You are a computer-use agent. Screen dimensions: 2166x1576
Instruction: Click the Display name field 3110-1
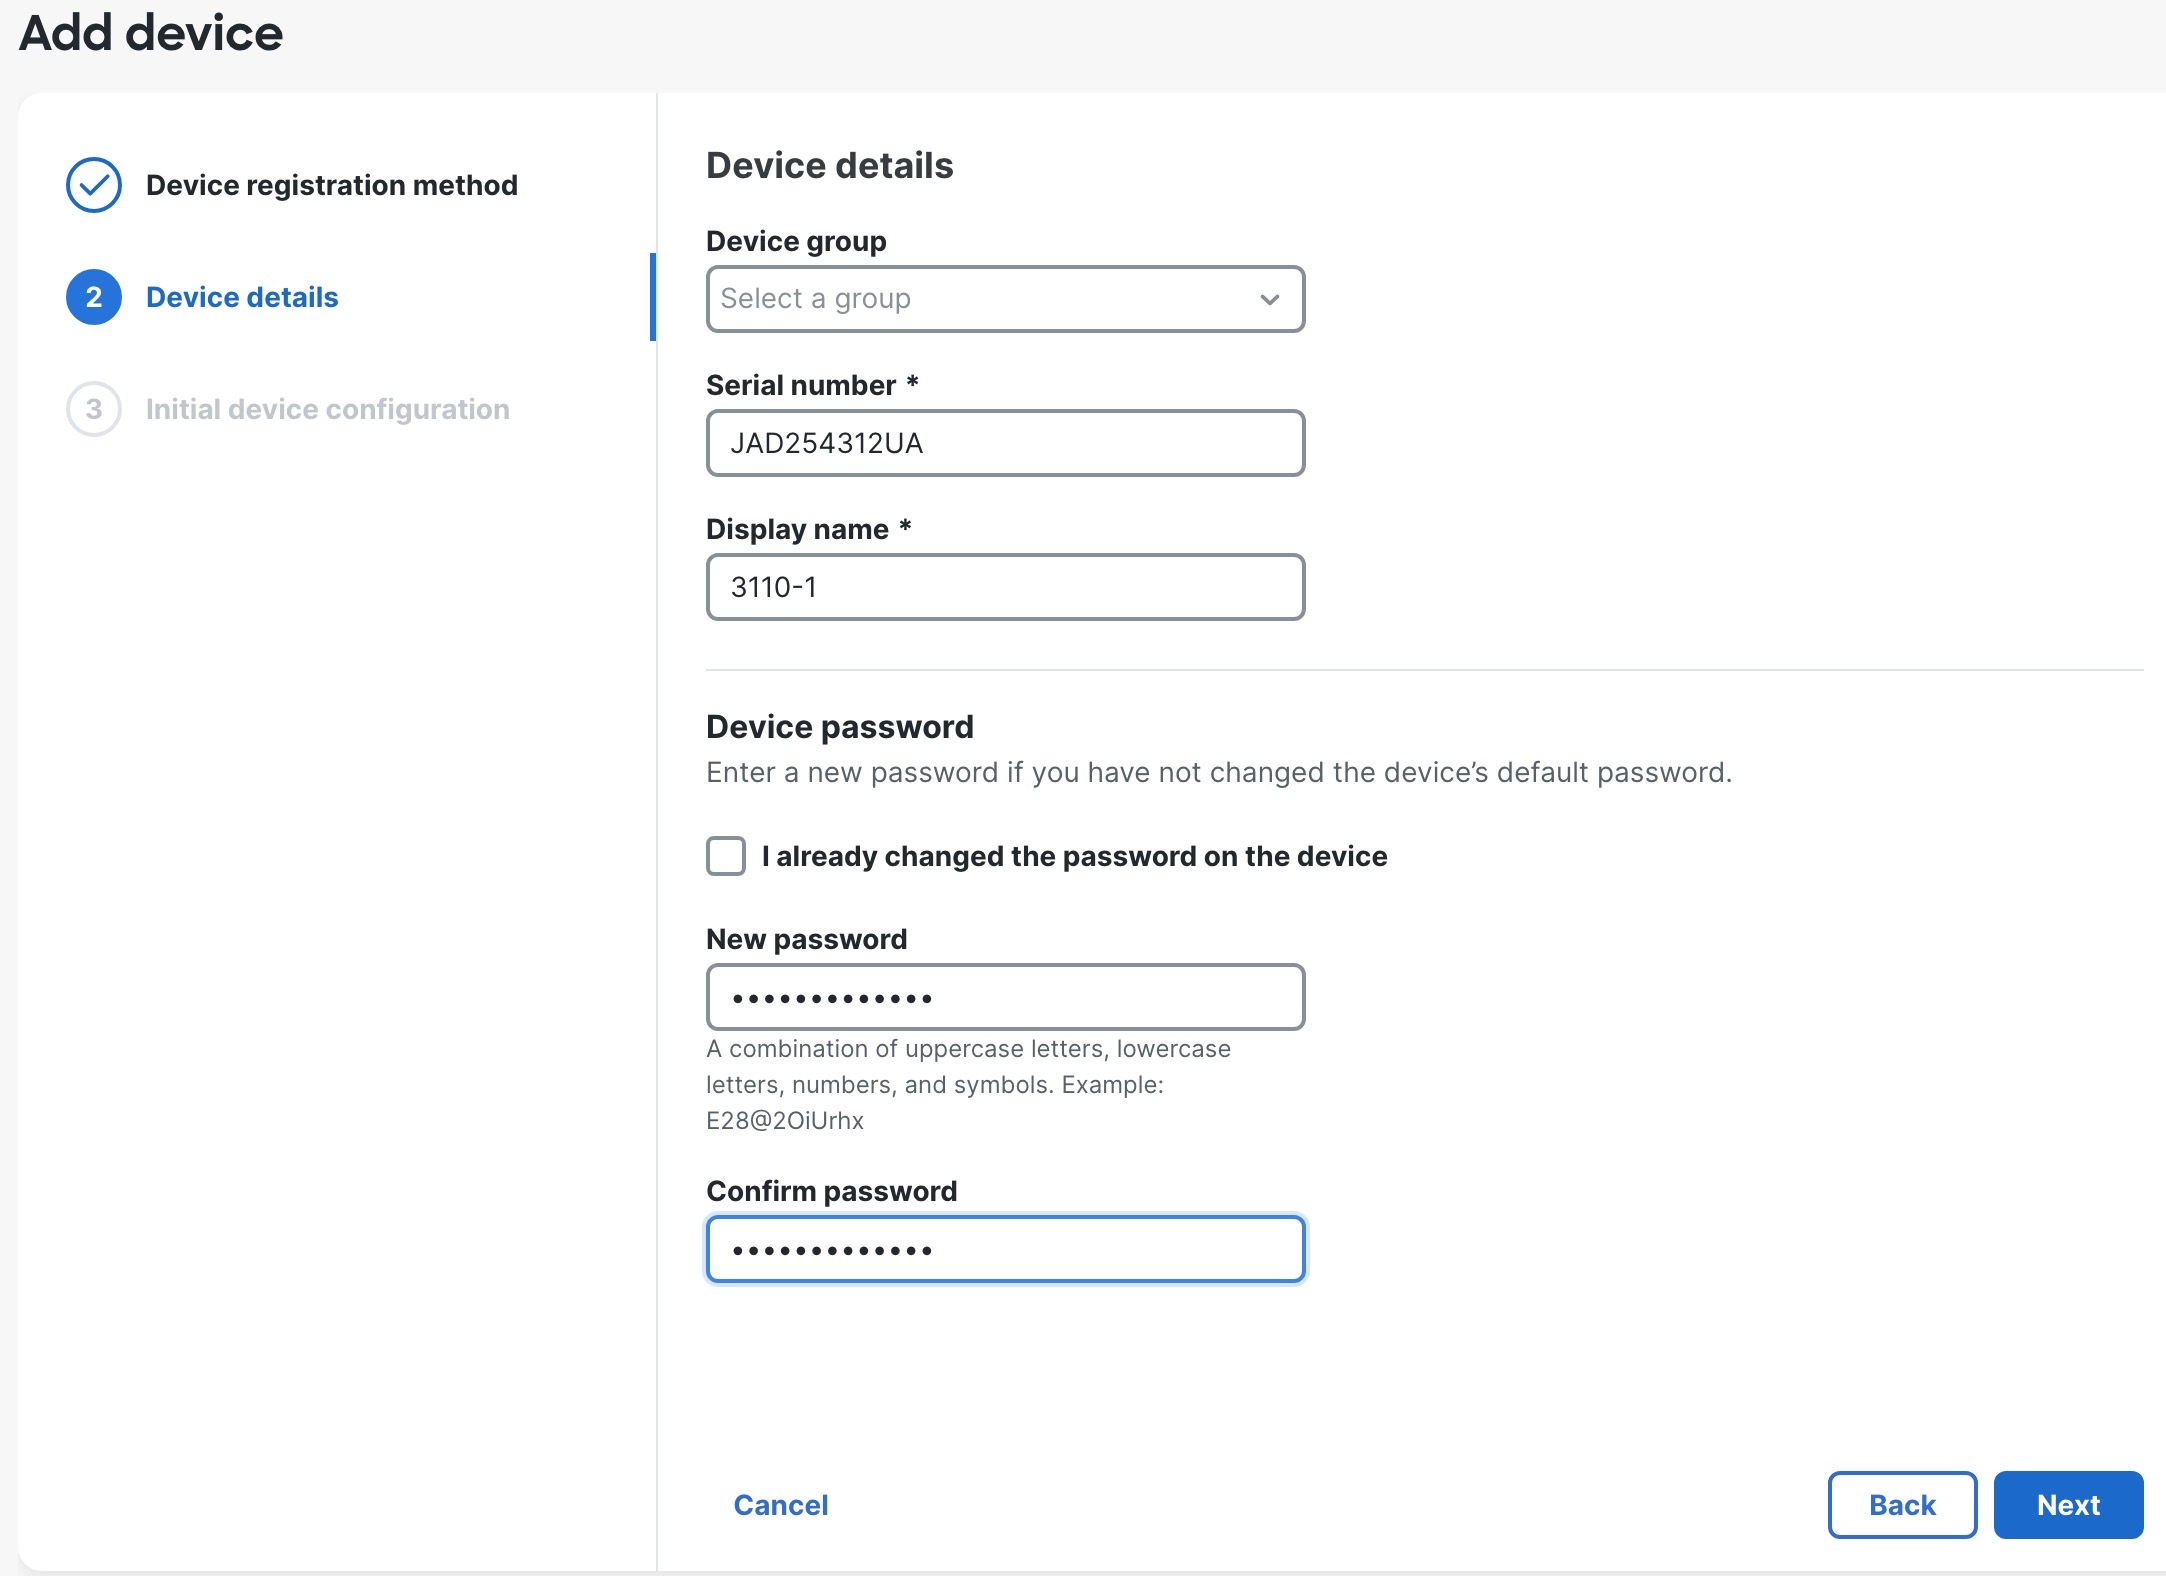[x=1005, y=587]
